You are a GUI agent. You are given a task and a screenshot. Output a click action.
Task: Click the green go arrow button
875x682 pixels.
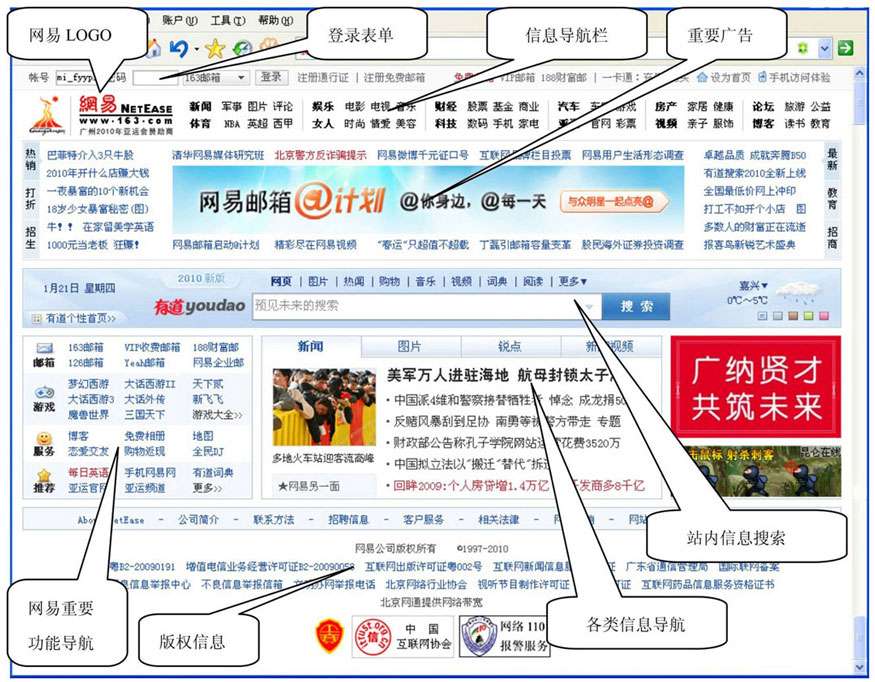point(845,48)
